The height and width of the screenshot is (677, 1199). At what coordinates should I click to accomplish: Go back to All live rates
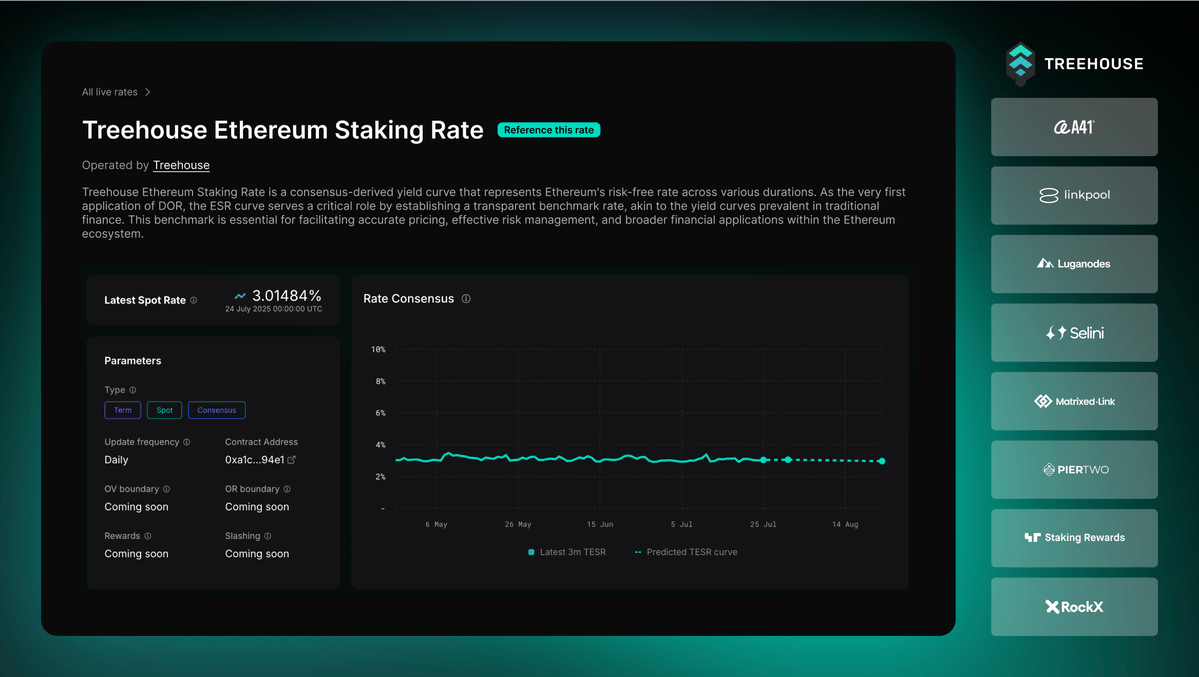point(110,92)
